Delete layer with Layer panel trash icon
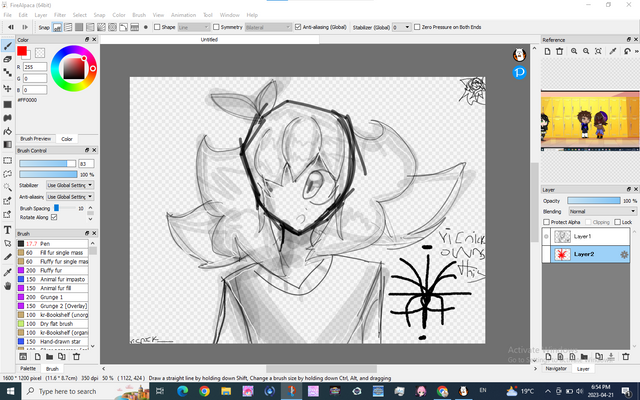 (x=625, y=357)
